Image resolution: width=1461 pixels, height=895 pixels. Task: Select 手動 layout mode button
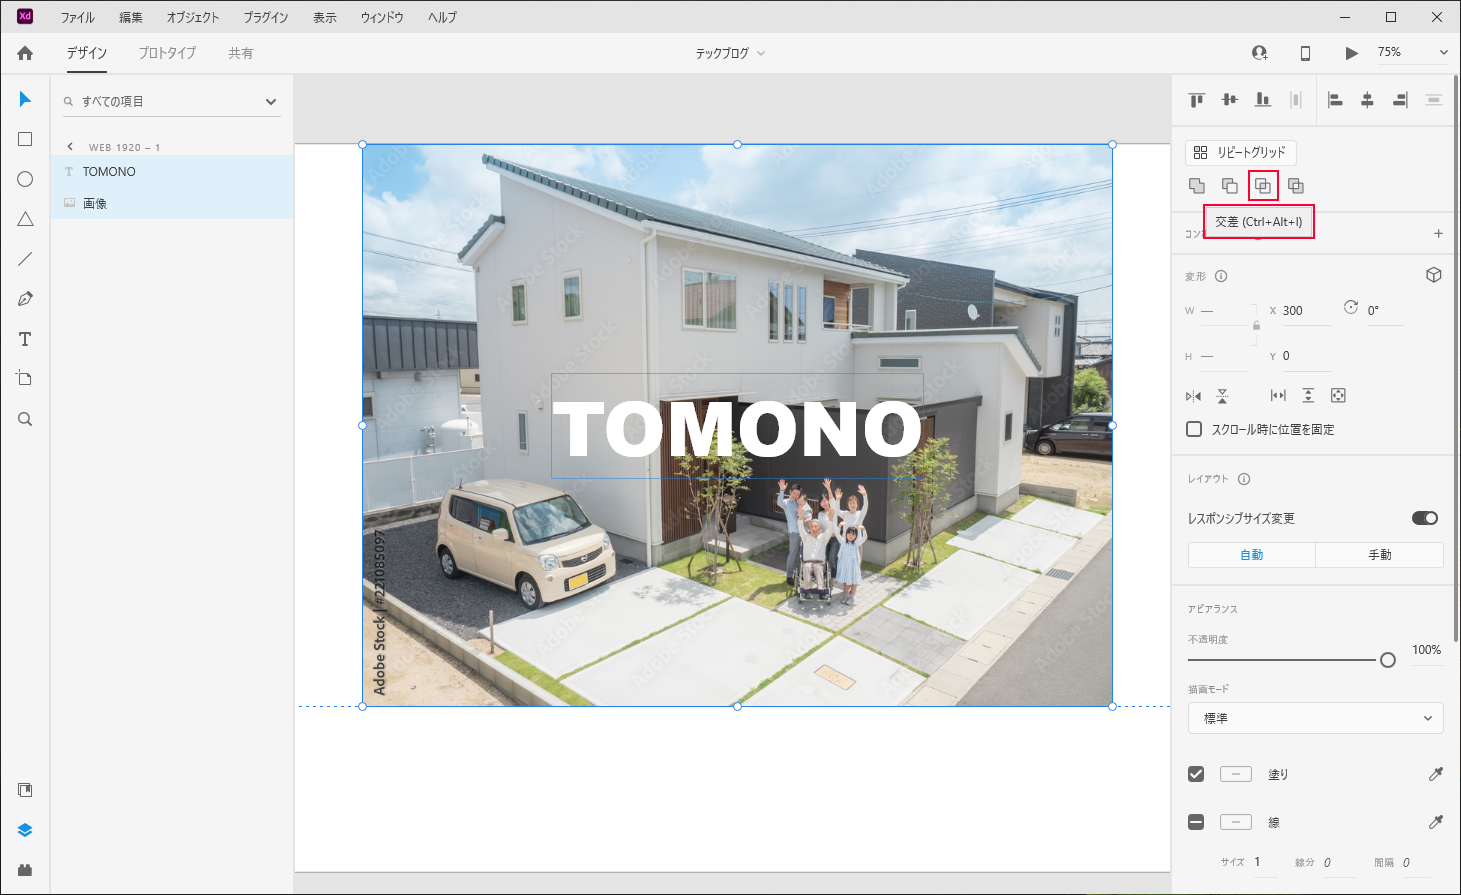1379,554
